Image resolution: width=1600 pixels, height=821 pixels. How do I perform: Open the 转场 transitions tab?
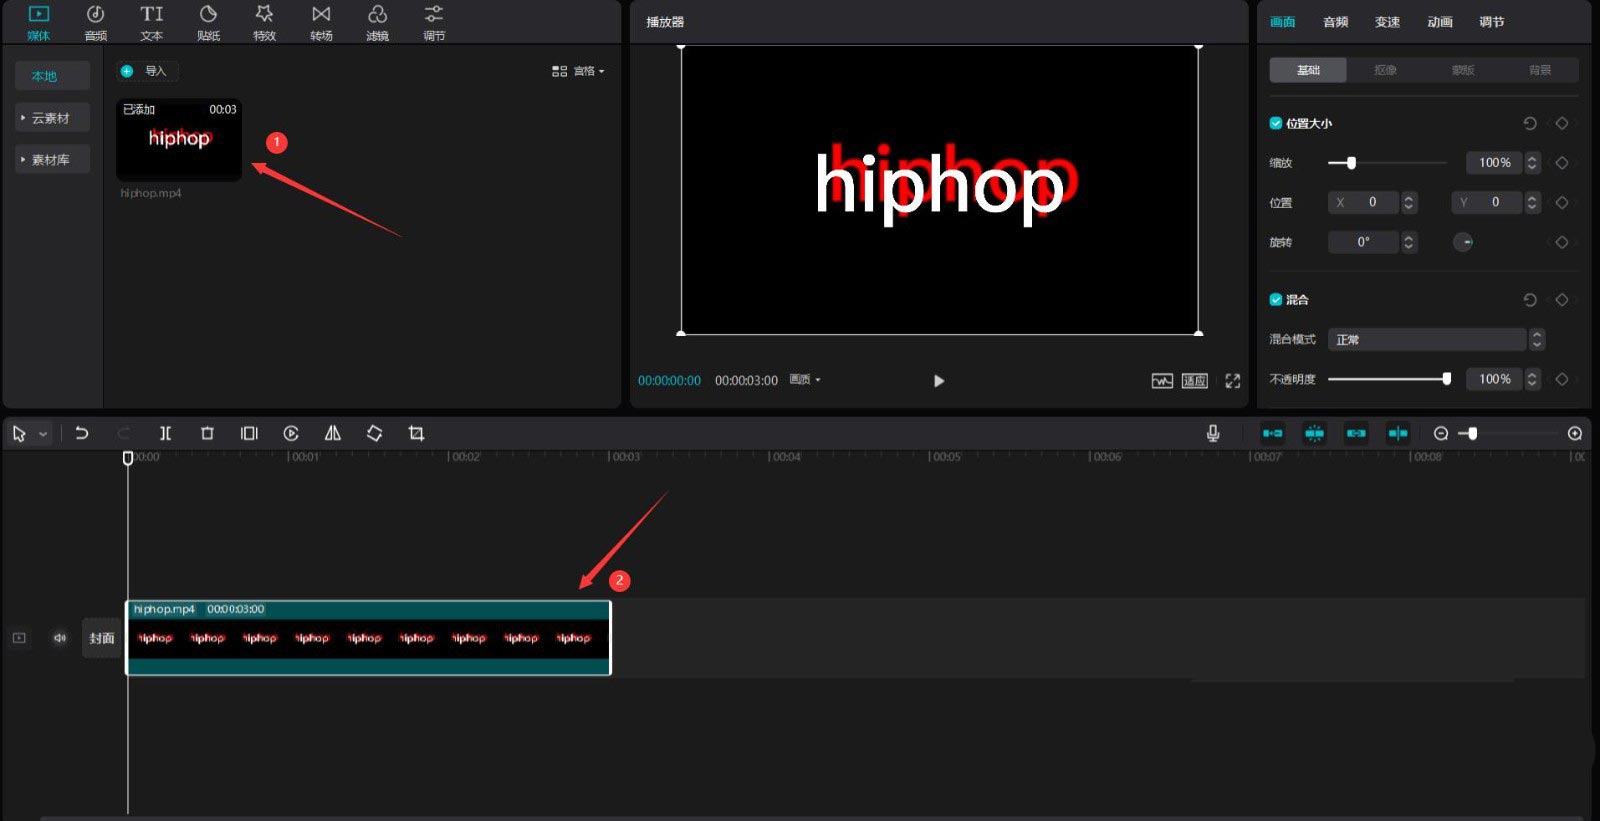click(x=321, y=22)
